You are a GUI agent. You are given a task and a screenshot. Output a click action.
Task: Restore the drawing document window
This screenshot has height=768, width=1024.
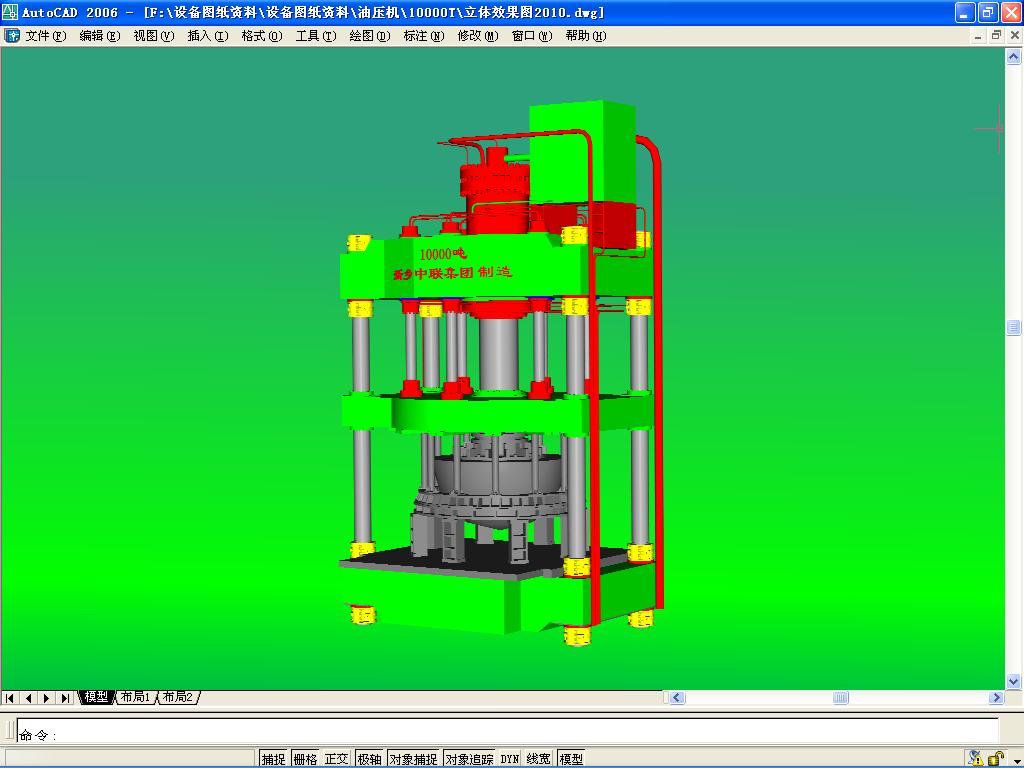pyautogui.click(x=996, y=36)
